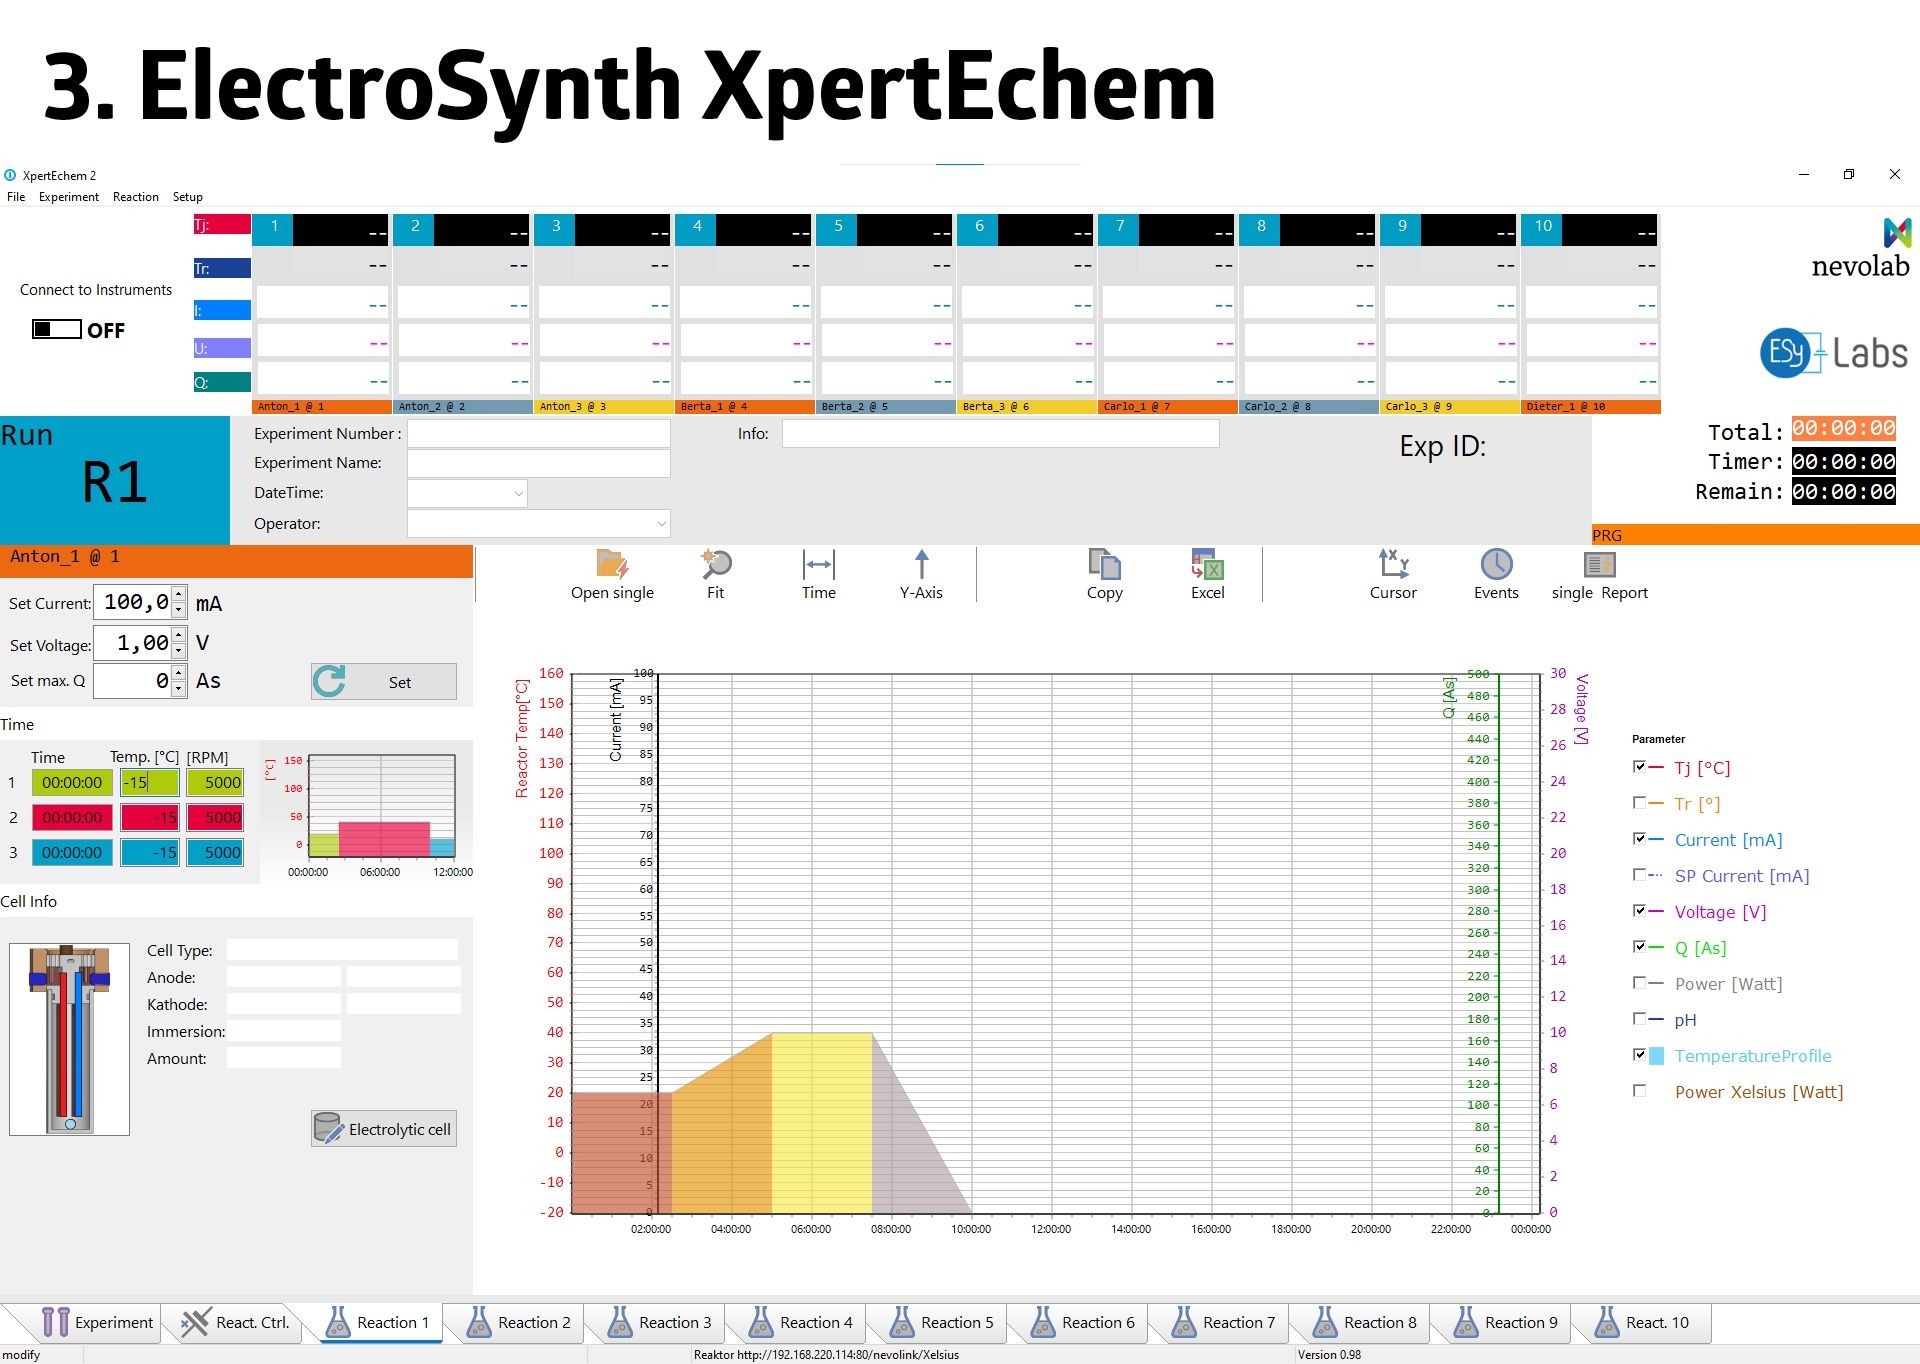Click the Set Current value field

(x=133, y=602)
